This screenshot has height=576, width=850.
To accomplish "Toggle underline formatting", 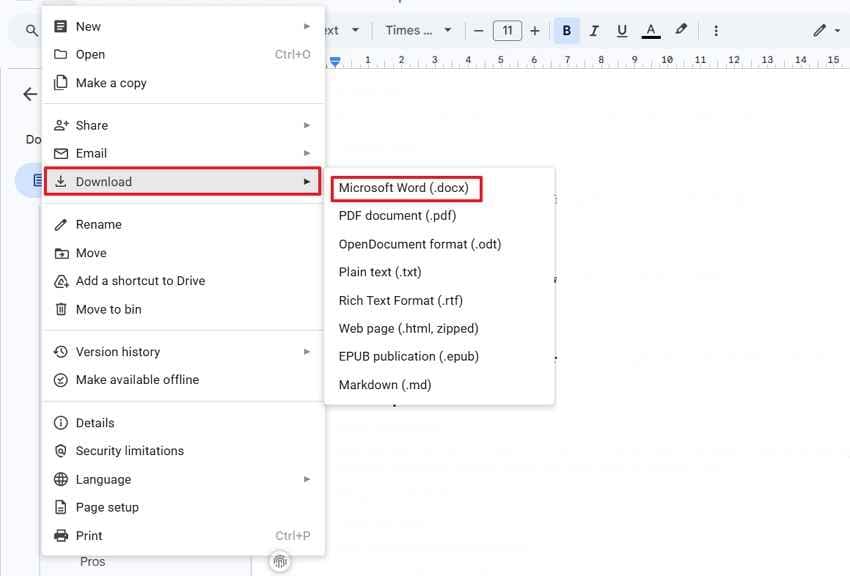I will click(622, 31).
